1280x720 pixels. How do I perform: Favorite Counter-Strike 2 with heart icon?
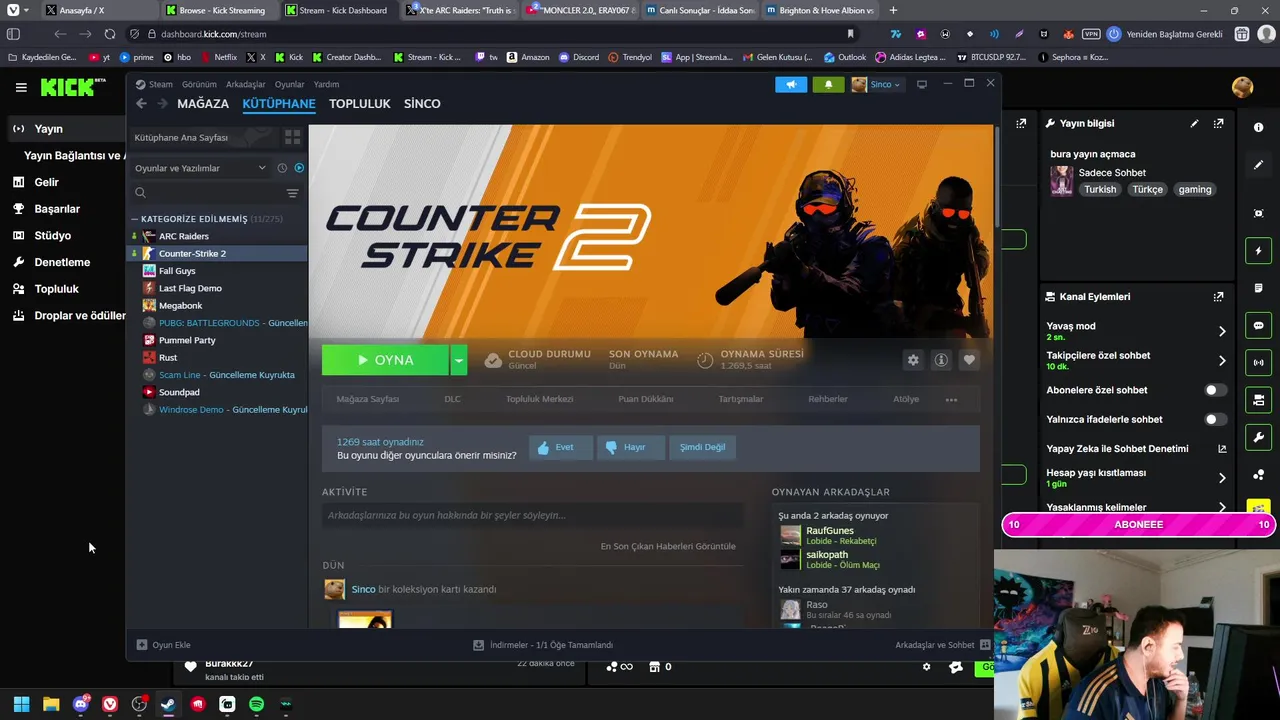pyautogui.click(x=969, y=360)
